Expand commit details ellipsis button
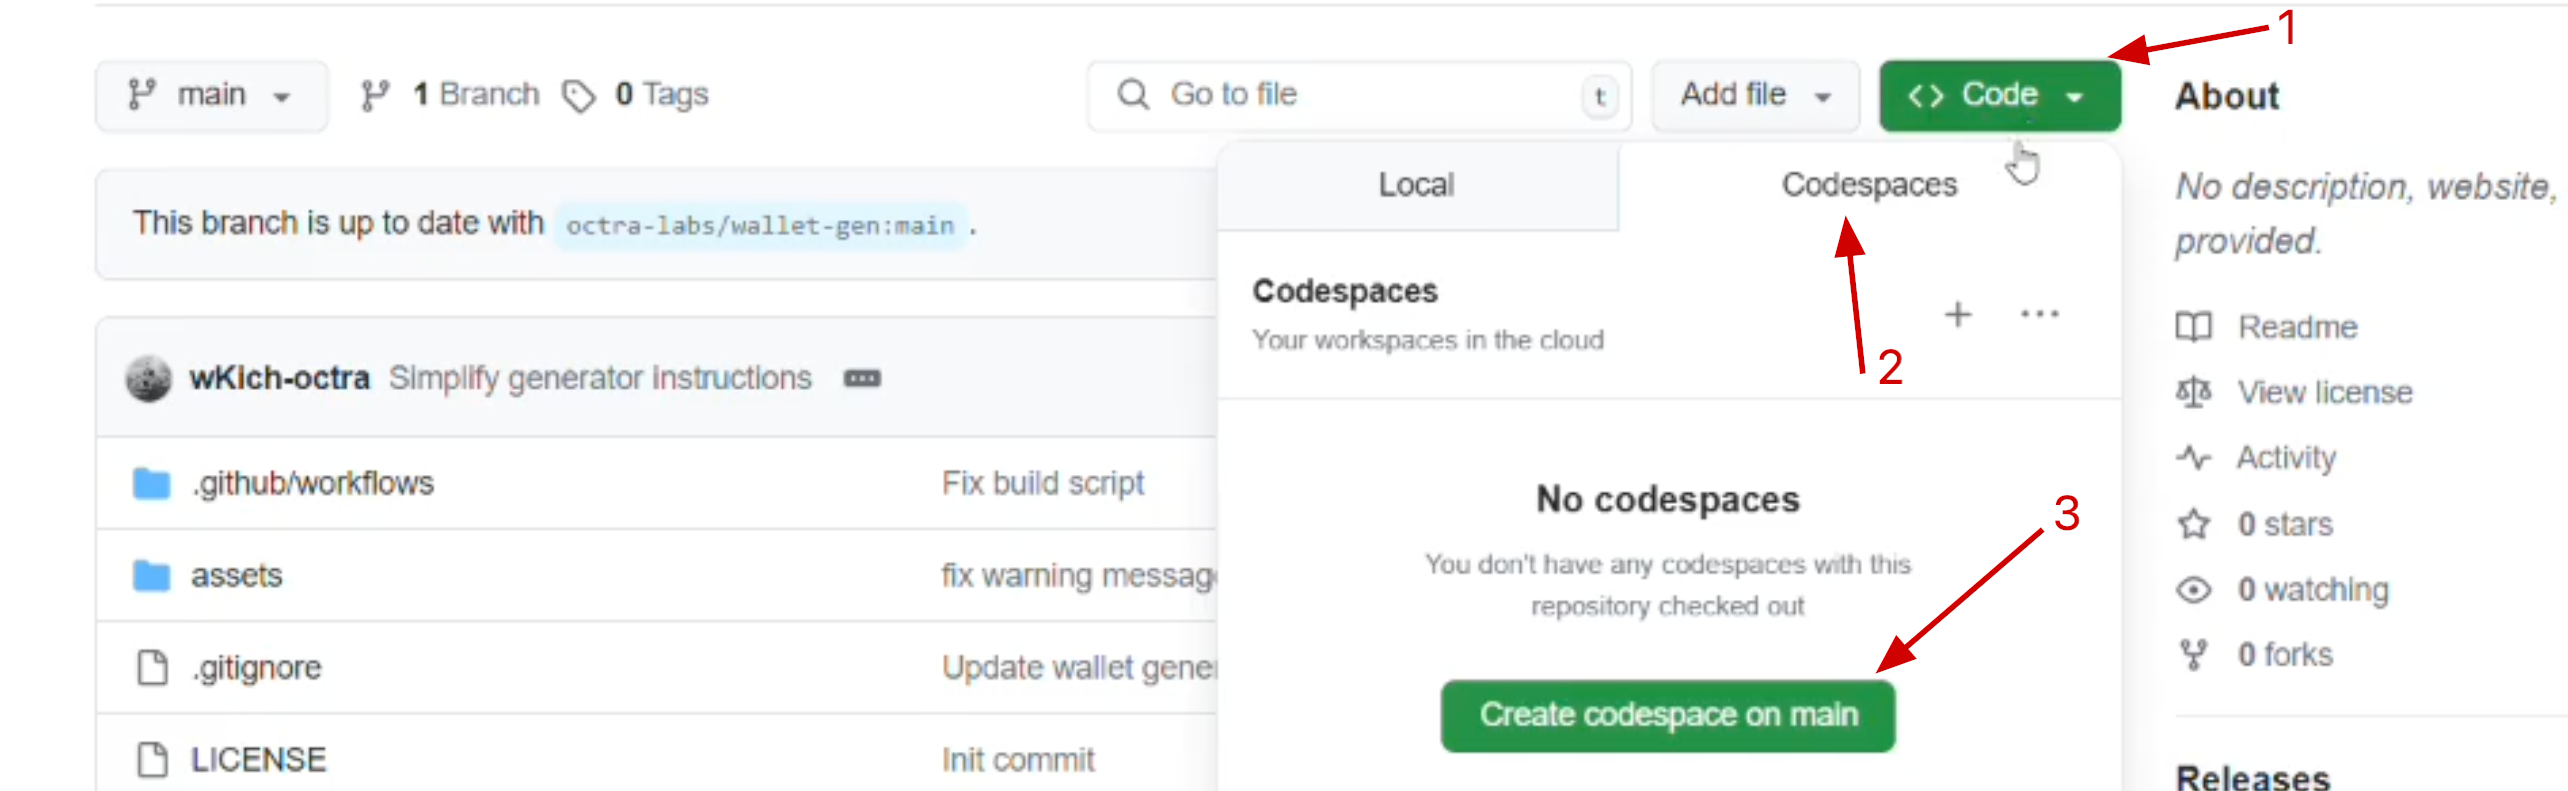This screenshot has width=2568, height=791. pyautogui.click(x=862, y=379)
